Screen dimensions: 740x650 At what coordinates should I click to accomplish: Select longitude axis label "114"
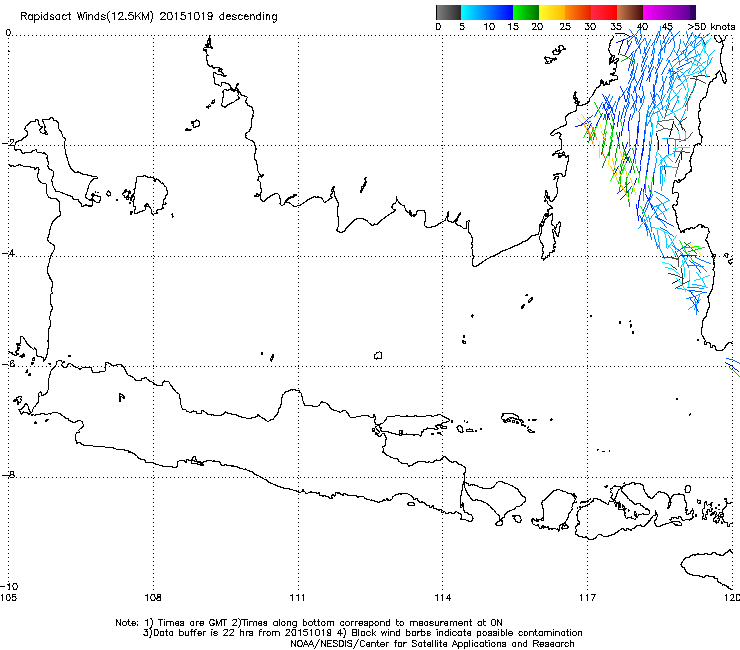[x=442, y=598]
